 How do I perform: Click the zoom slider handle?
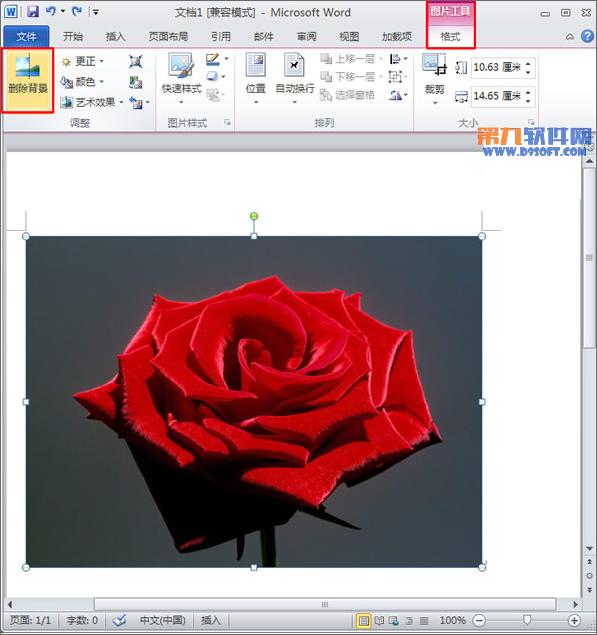pos(527,620)
